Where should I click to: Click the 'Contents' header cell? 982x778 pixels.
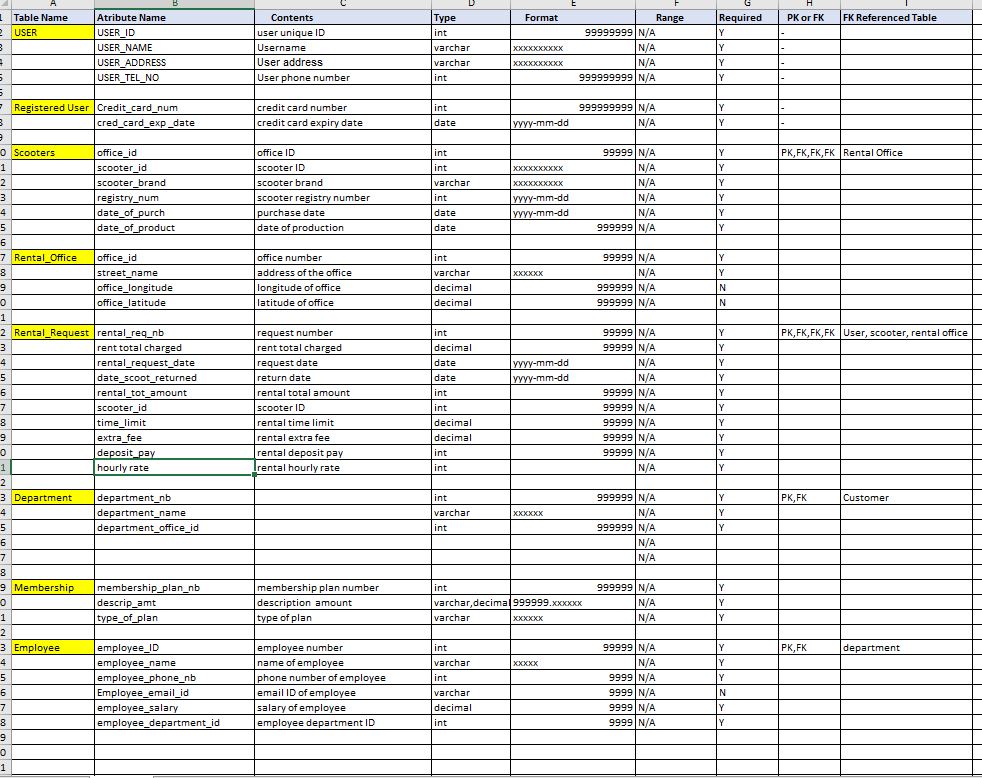[x=343, y=18]
